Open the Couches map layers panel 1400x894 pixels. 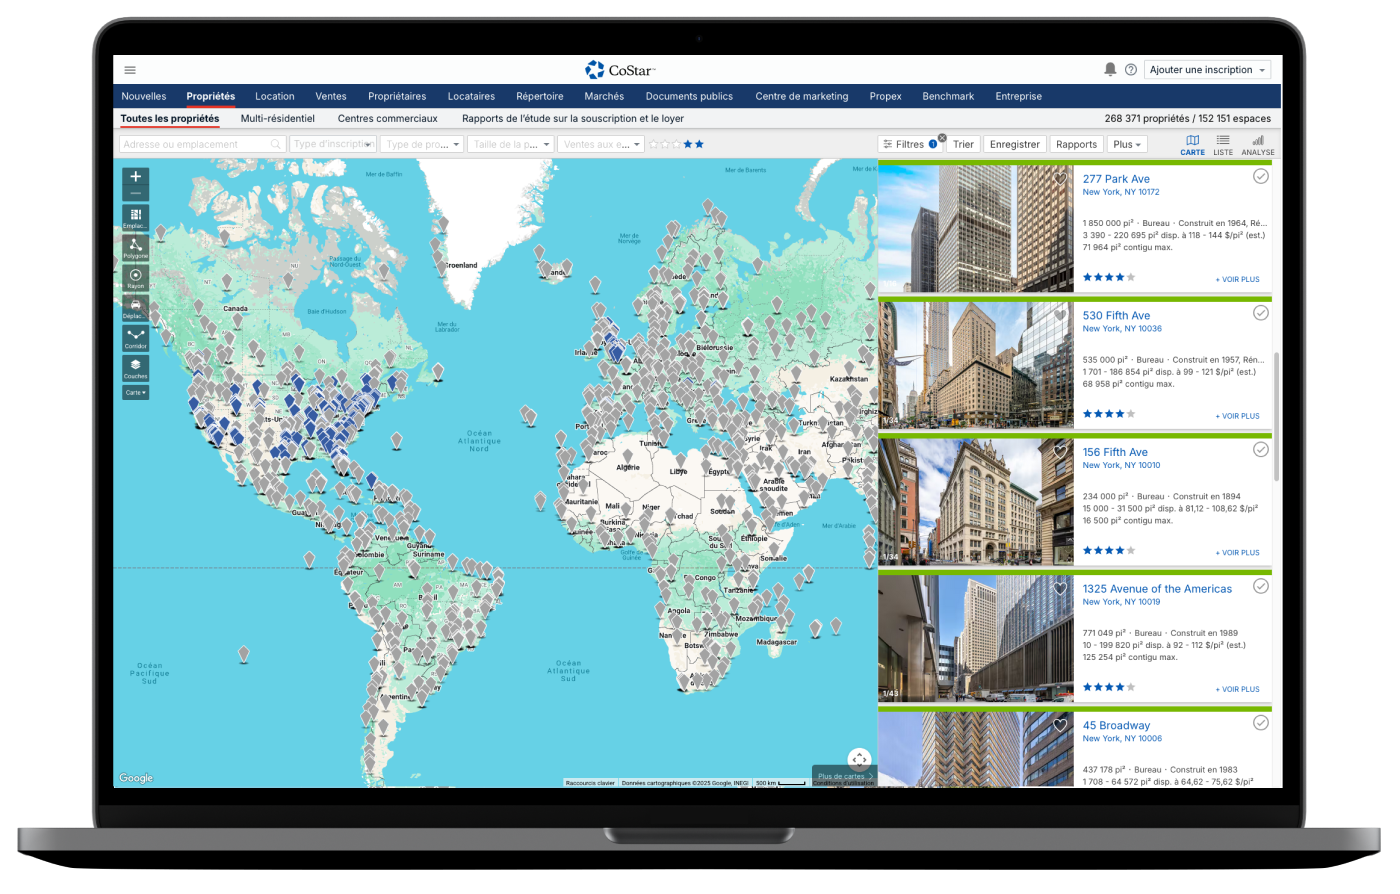(x=135, y=367)
